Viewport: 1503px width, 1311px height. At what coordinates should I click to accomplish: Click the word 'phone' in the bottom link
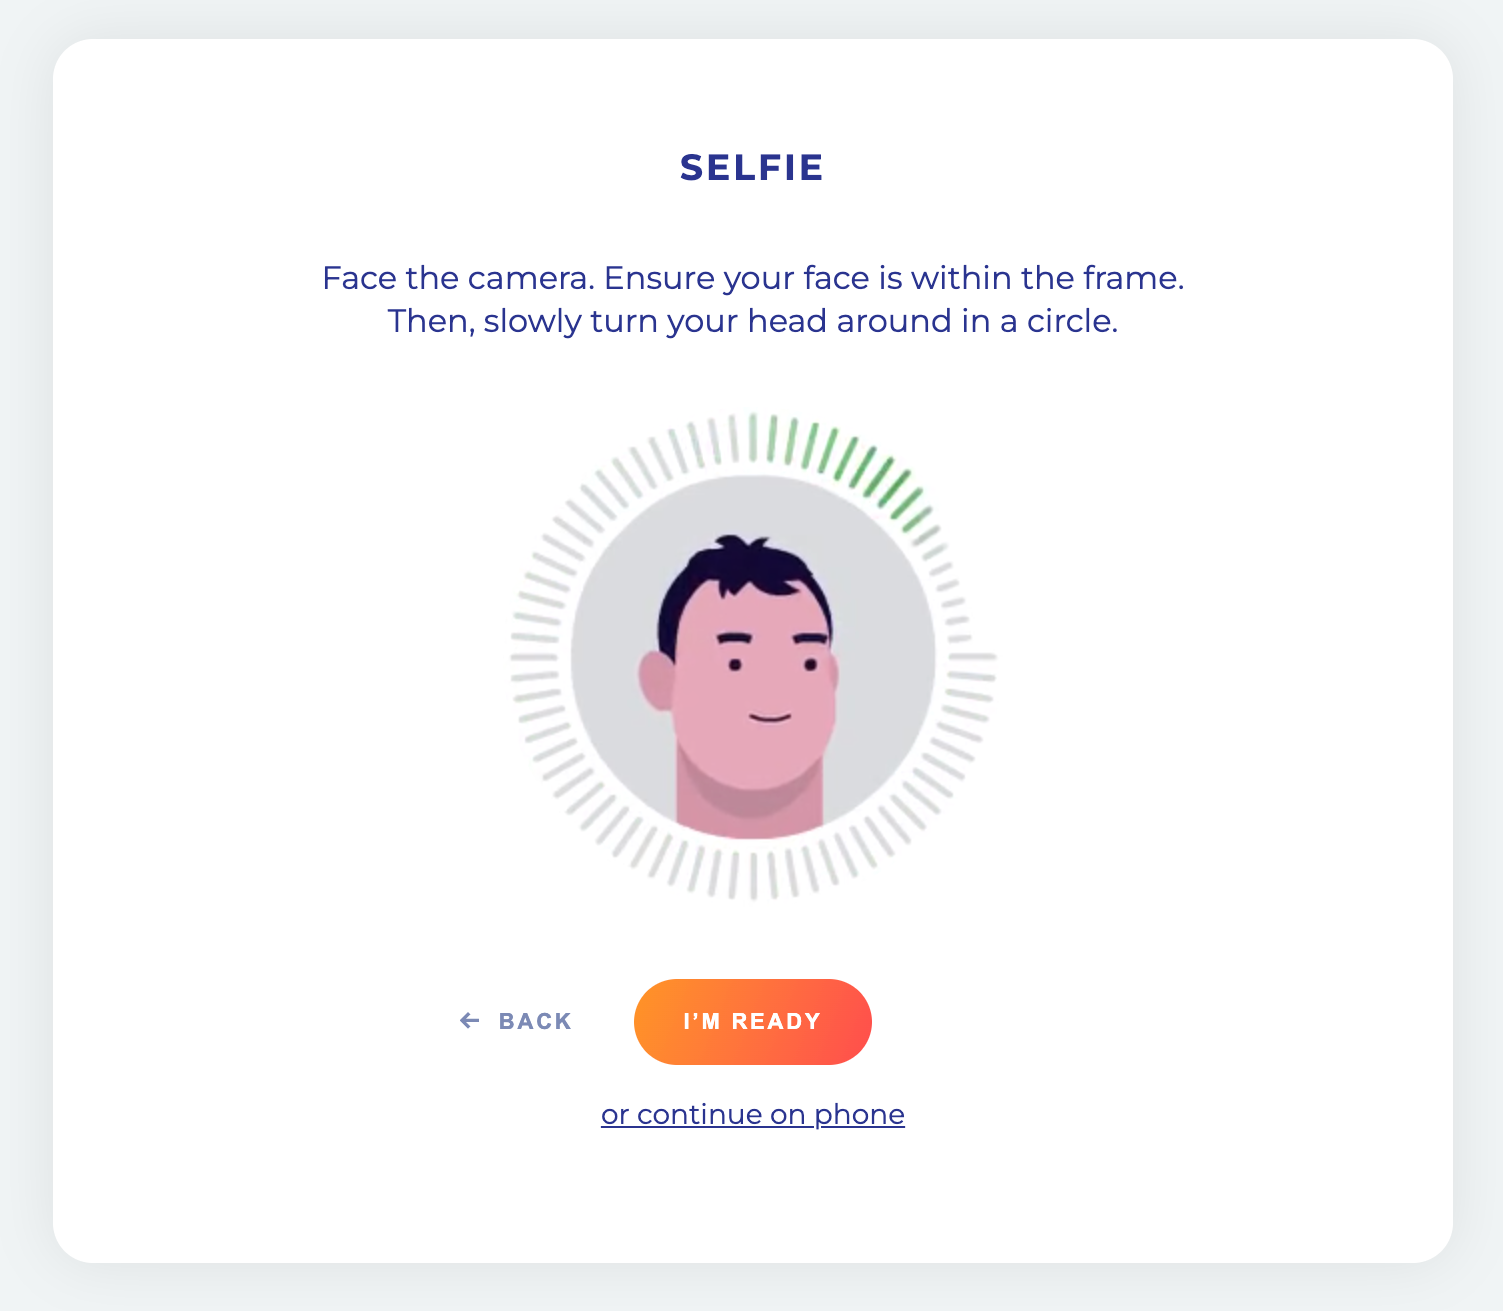click(859, 1114)
